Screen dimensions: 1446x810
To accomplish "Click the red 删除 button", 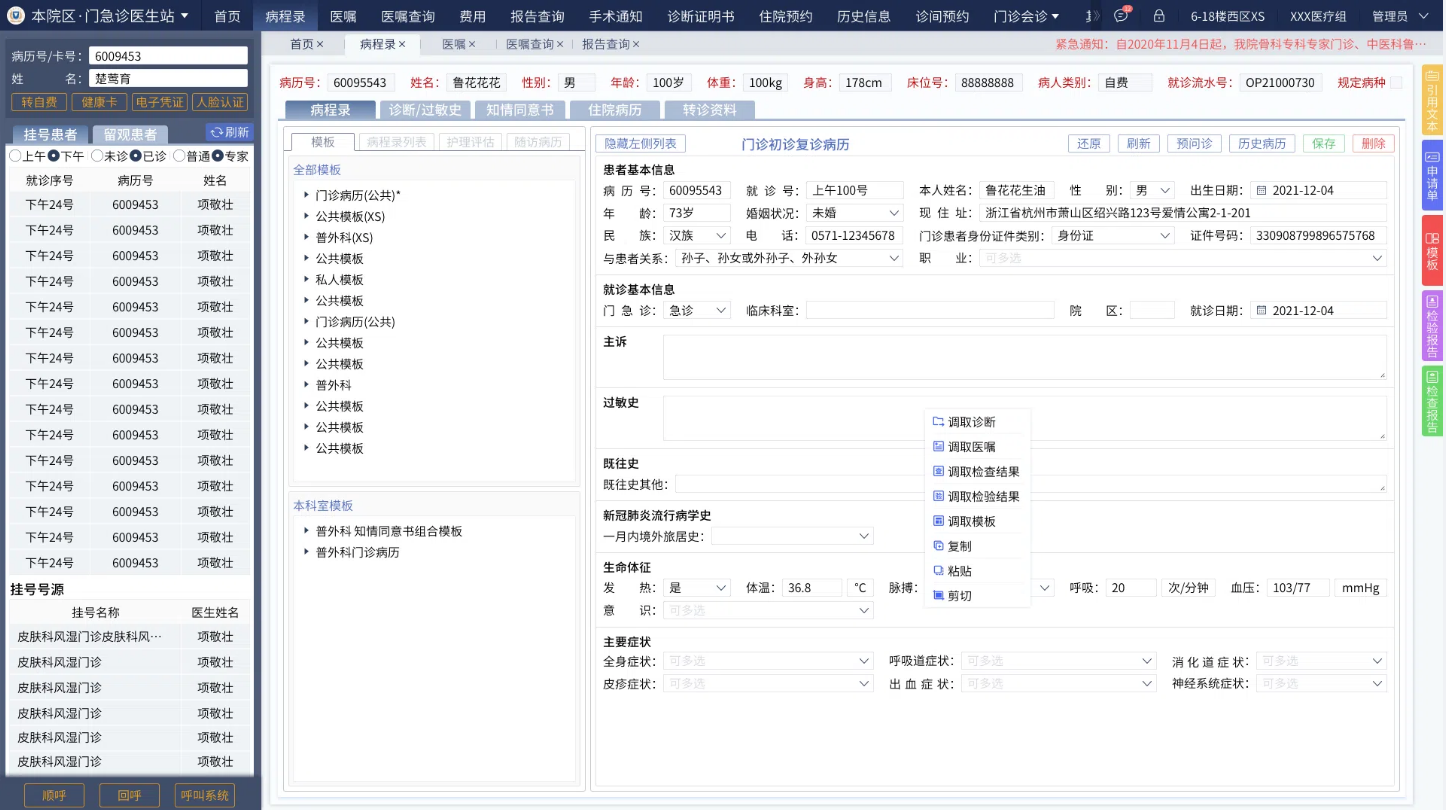I will pos(1374,144).
